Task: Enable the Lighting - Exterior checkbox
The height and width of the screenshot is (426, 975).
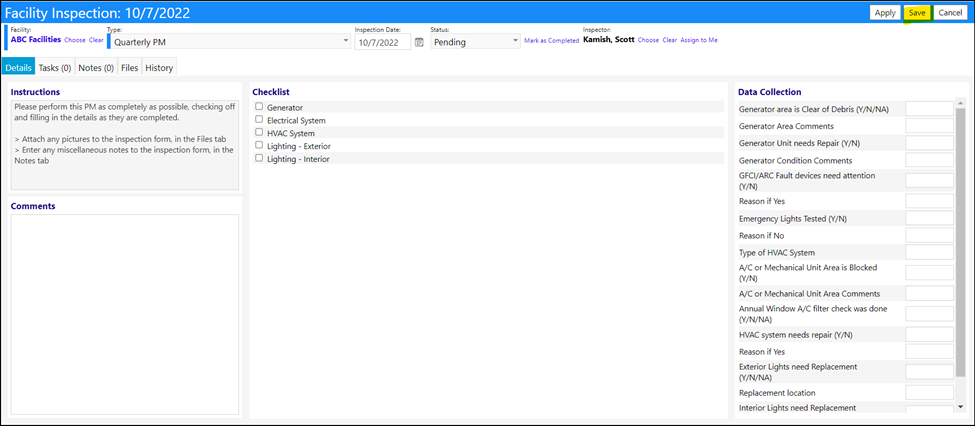Action: pos(259,145)
